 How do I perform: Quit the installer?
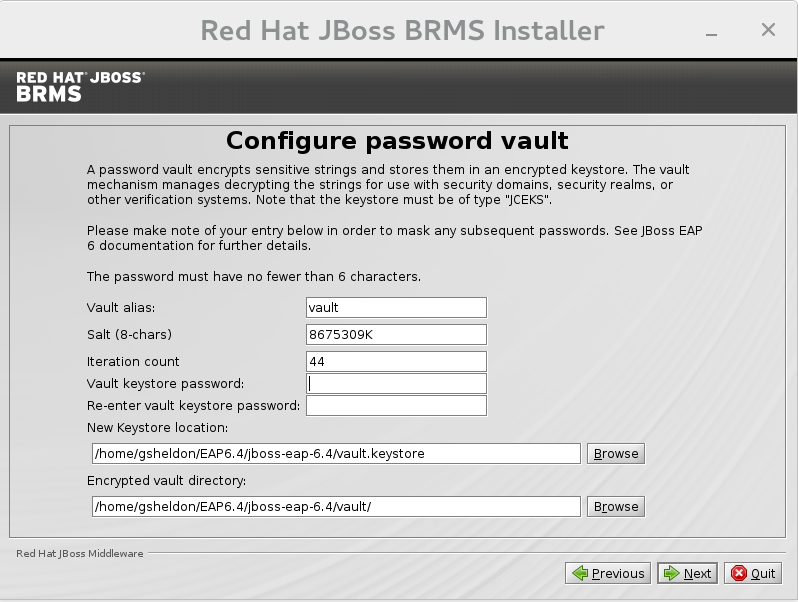click(x=753, y=574)
